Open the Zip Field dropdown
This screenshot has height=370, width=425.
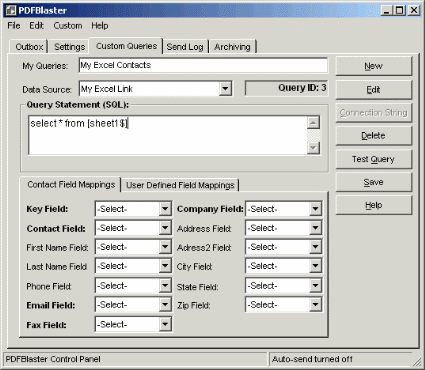pyautogui.click(x=315, y=305)
